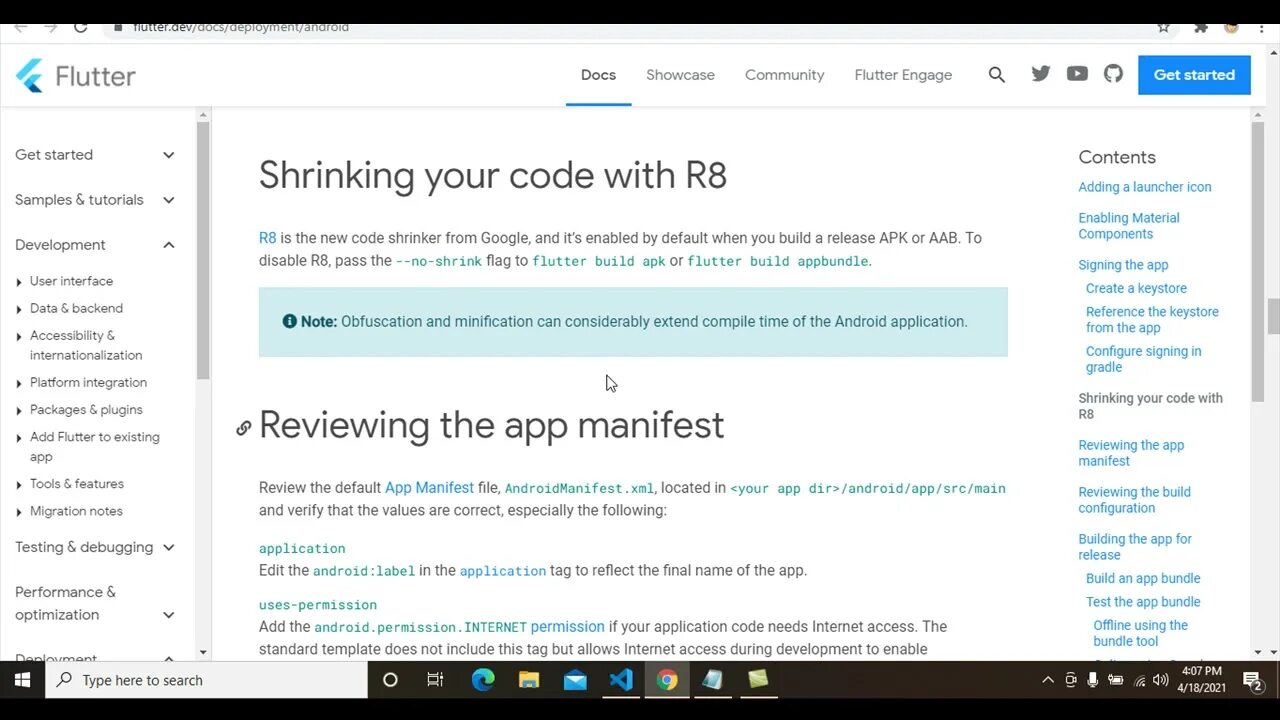Open Cortana circle in taskbar
Screen dimensions: 1280x720
[x=390, y=680]
